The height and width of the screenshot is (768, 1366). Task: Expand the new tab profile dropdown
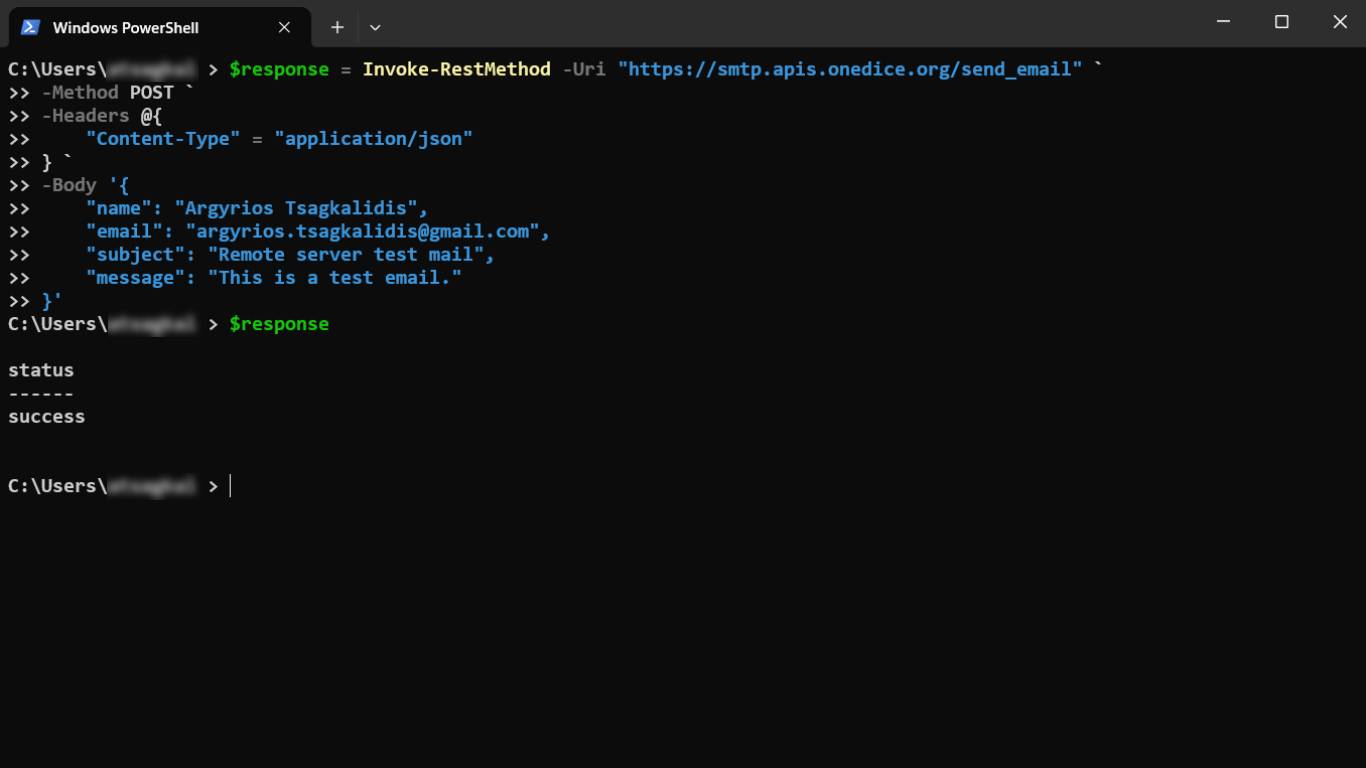375,27
